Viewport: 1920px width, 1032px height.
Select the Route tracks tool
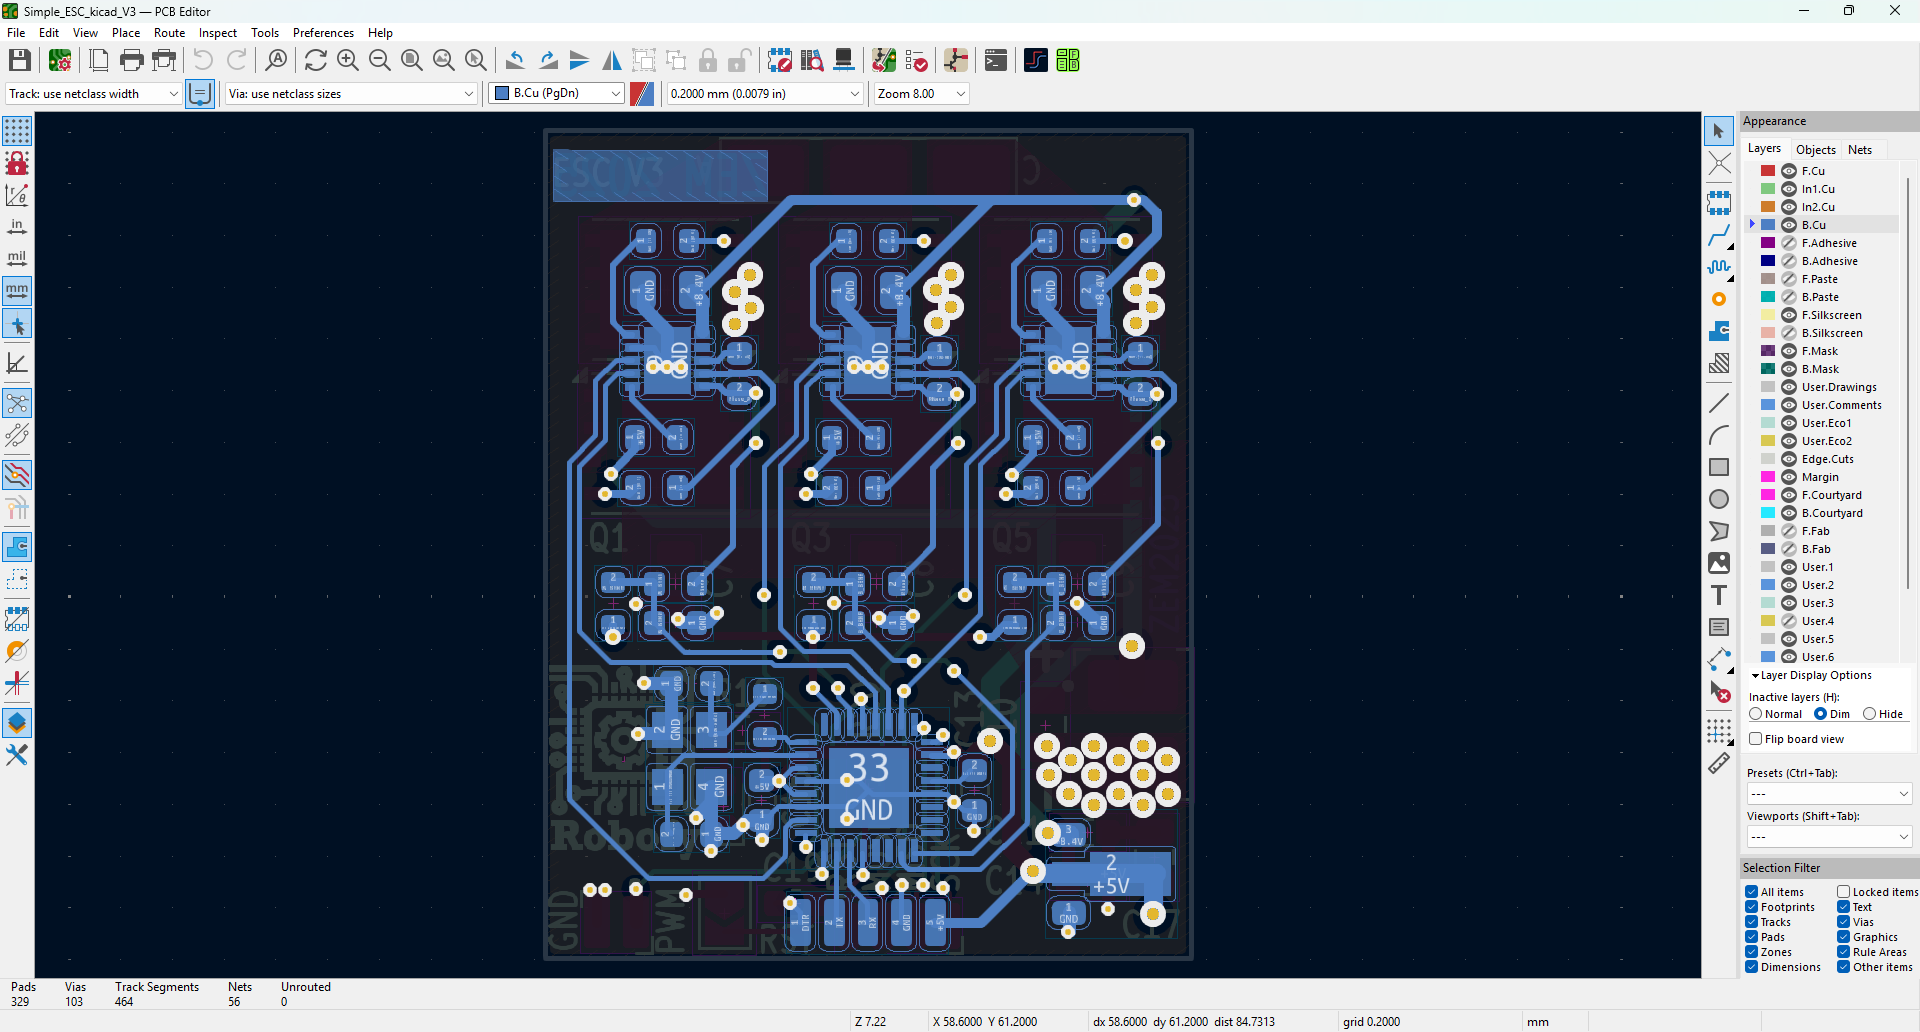pyautogui.click(x=1719, y=236)
